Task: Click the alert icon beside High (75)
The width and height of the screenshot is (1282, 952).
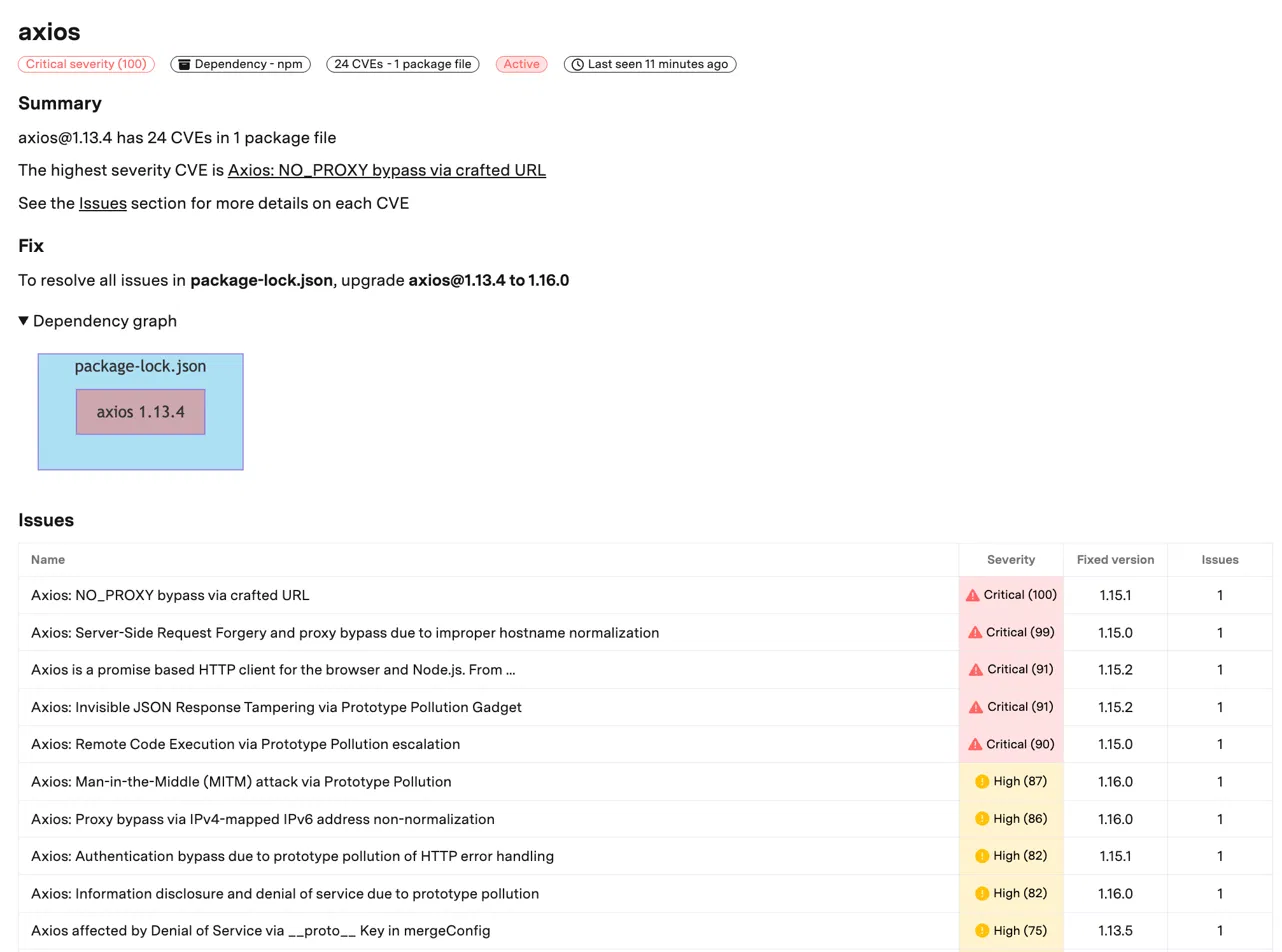Action: tap(982, 931)
